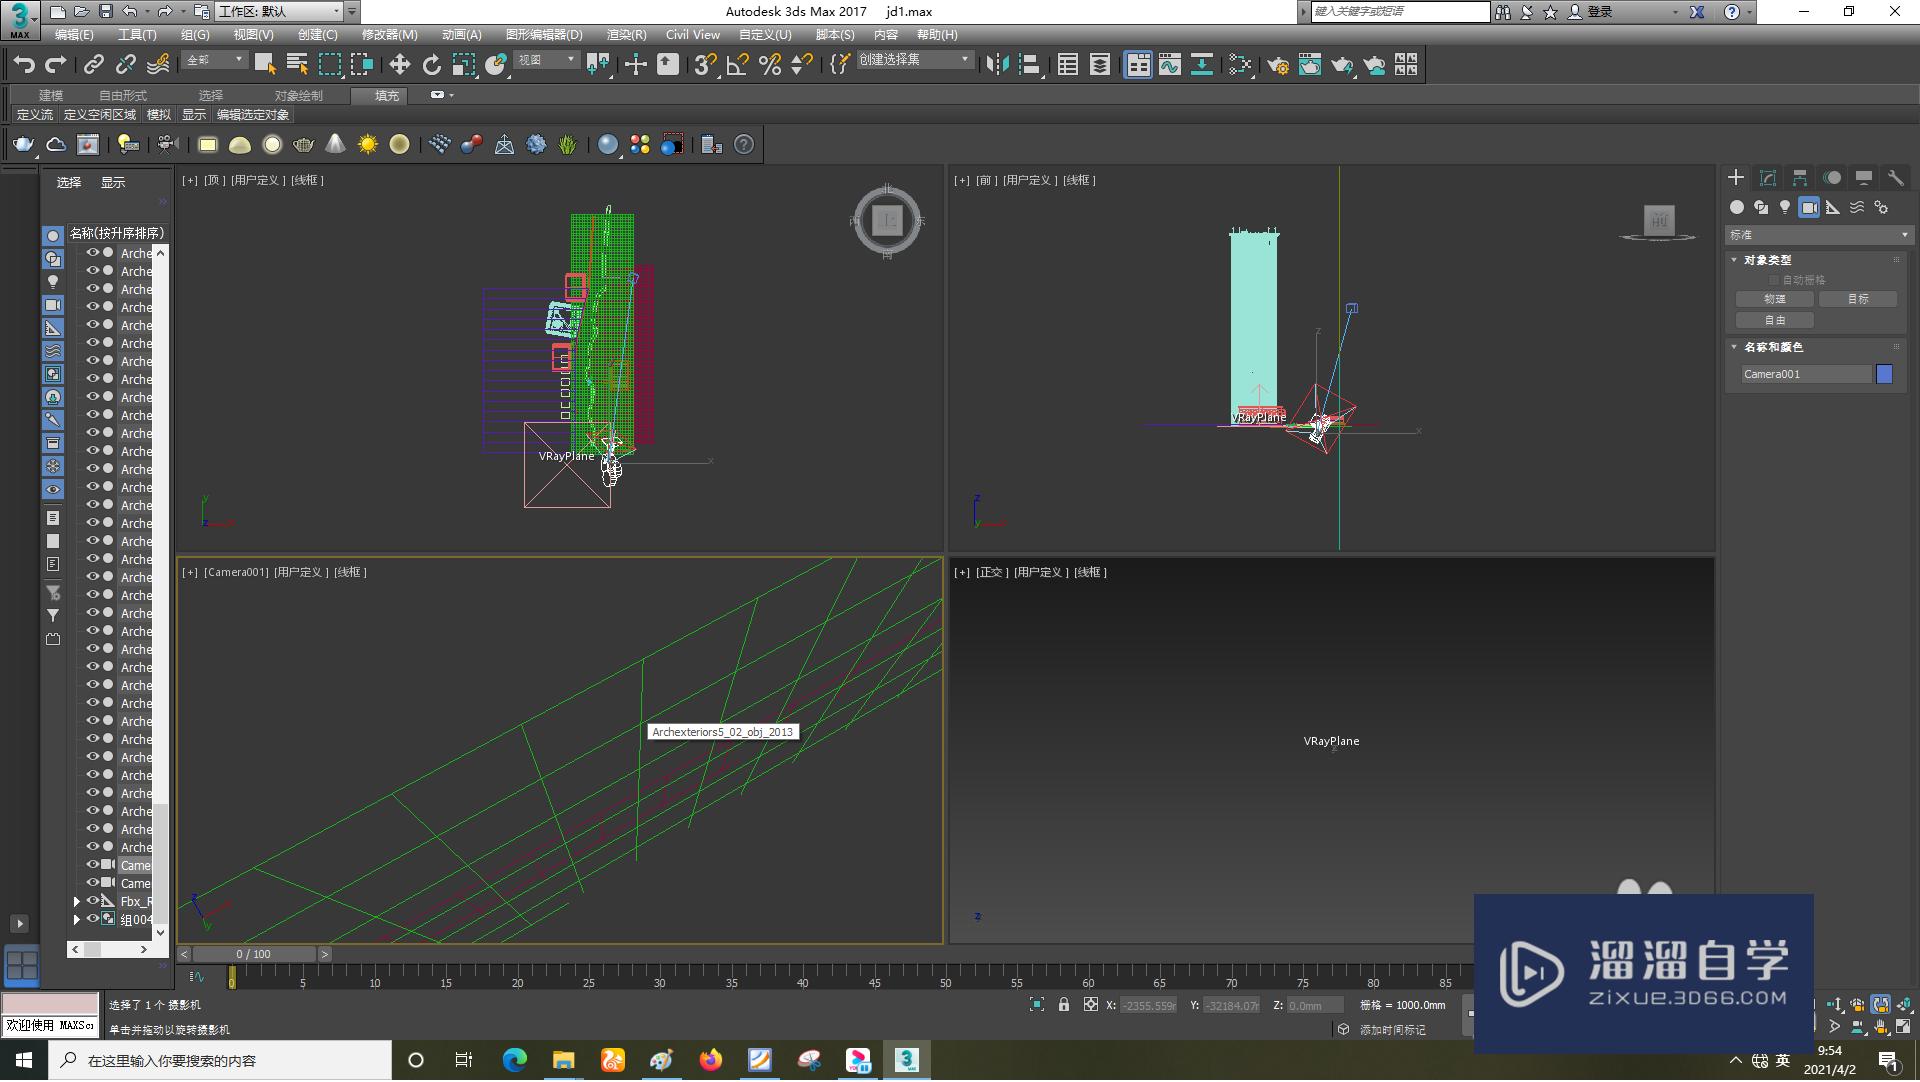Open the 创建选择集 named selection dropdown

pos(914,60)
